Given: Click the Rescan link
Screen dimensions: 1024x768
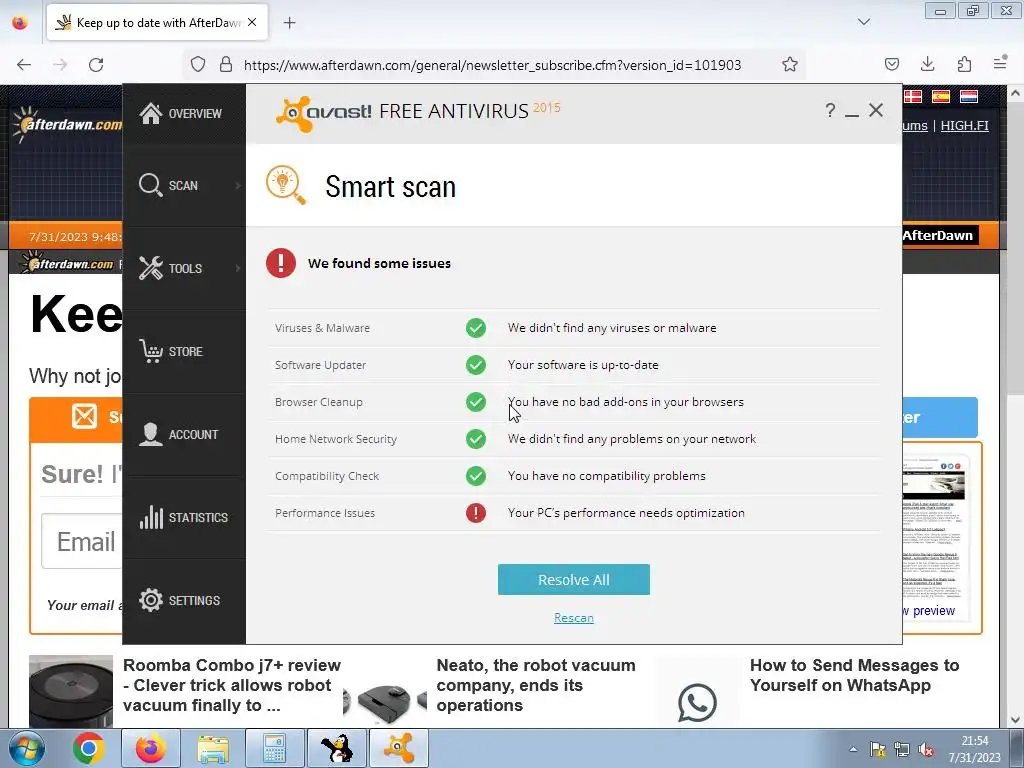Looking at the screenshot, I should point(573,618).
